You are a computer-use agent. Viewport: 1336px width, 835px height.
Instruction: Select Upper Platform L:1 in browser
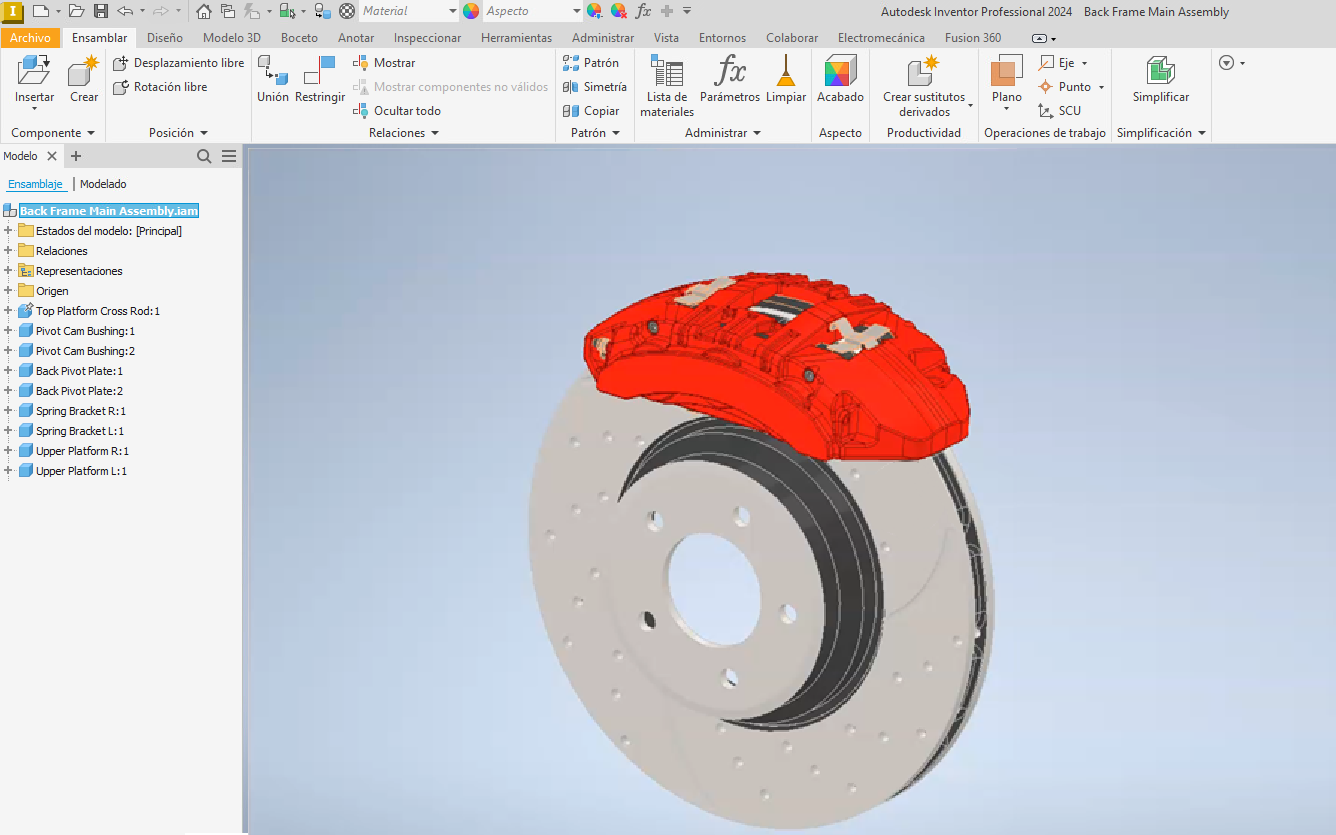[82, 471]
